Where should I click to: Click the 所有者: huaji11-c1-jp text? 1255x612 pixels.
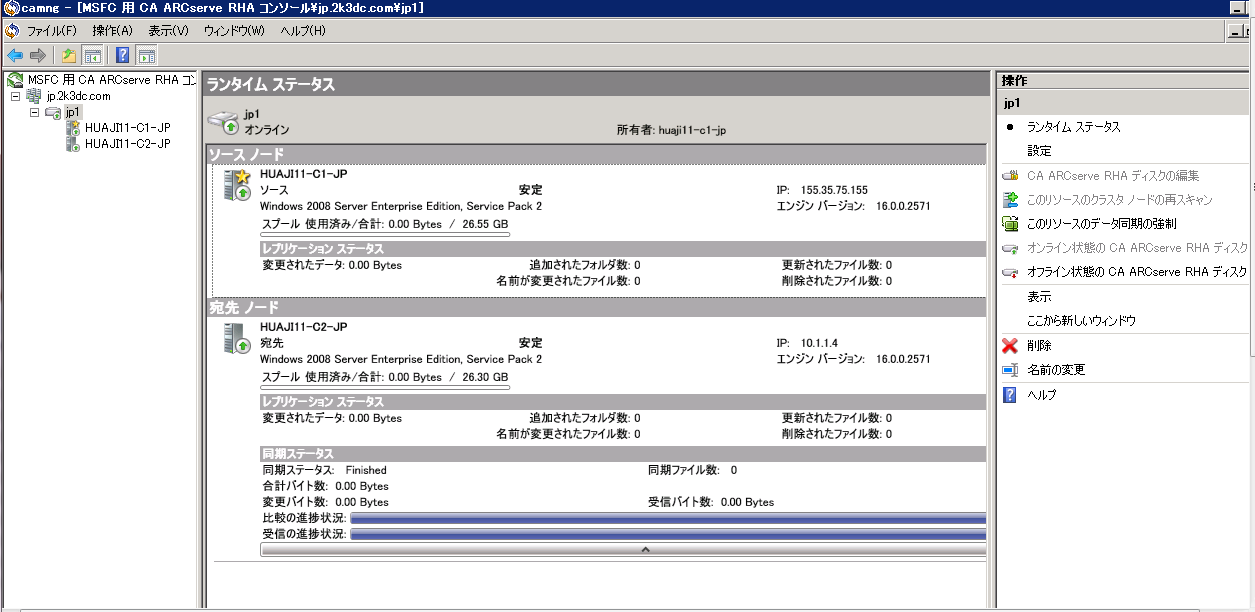(671, 130)
